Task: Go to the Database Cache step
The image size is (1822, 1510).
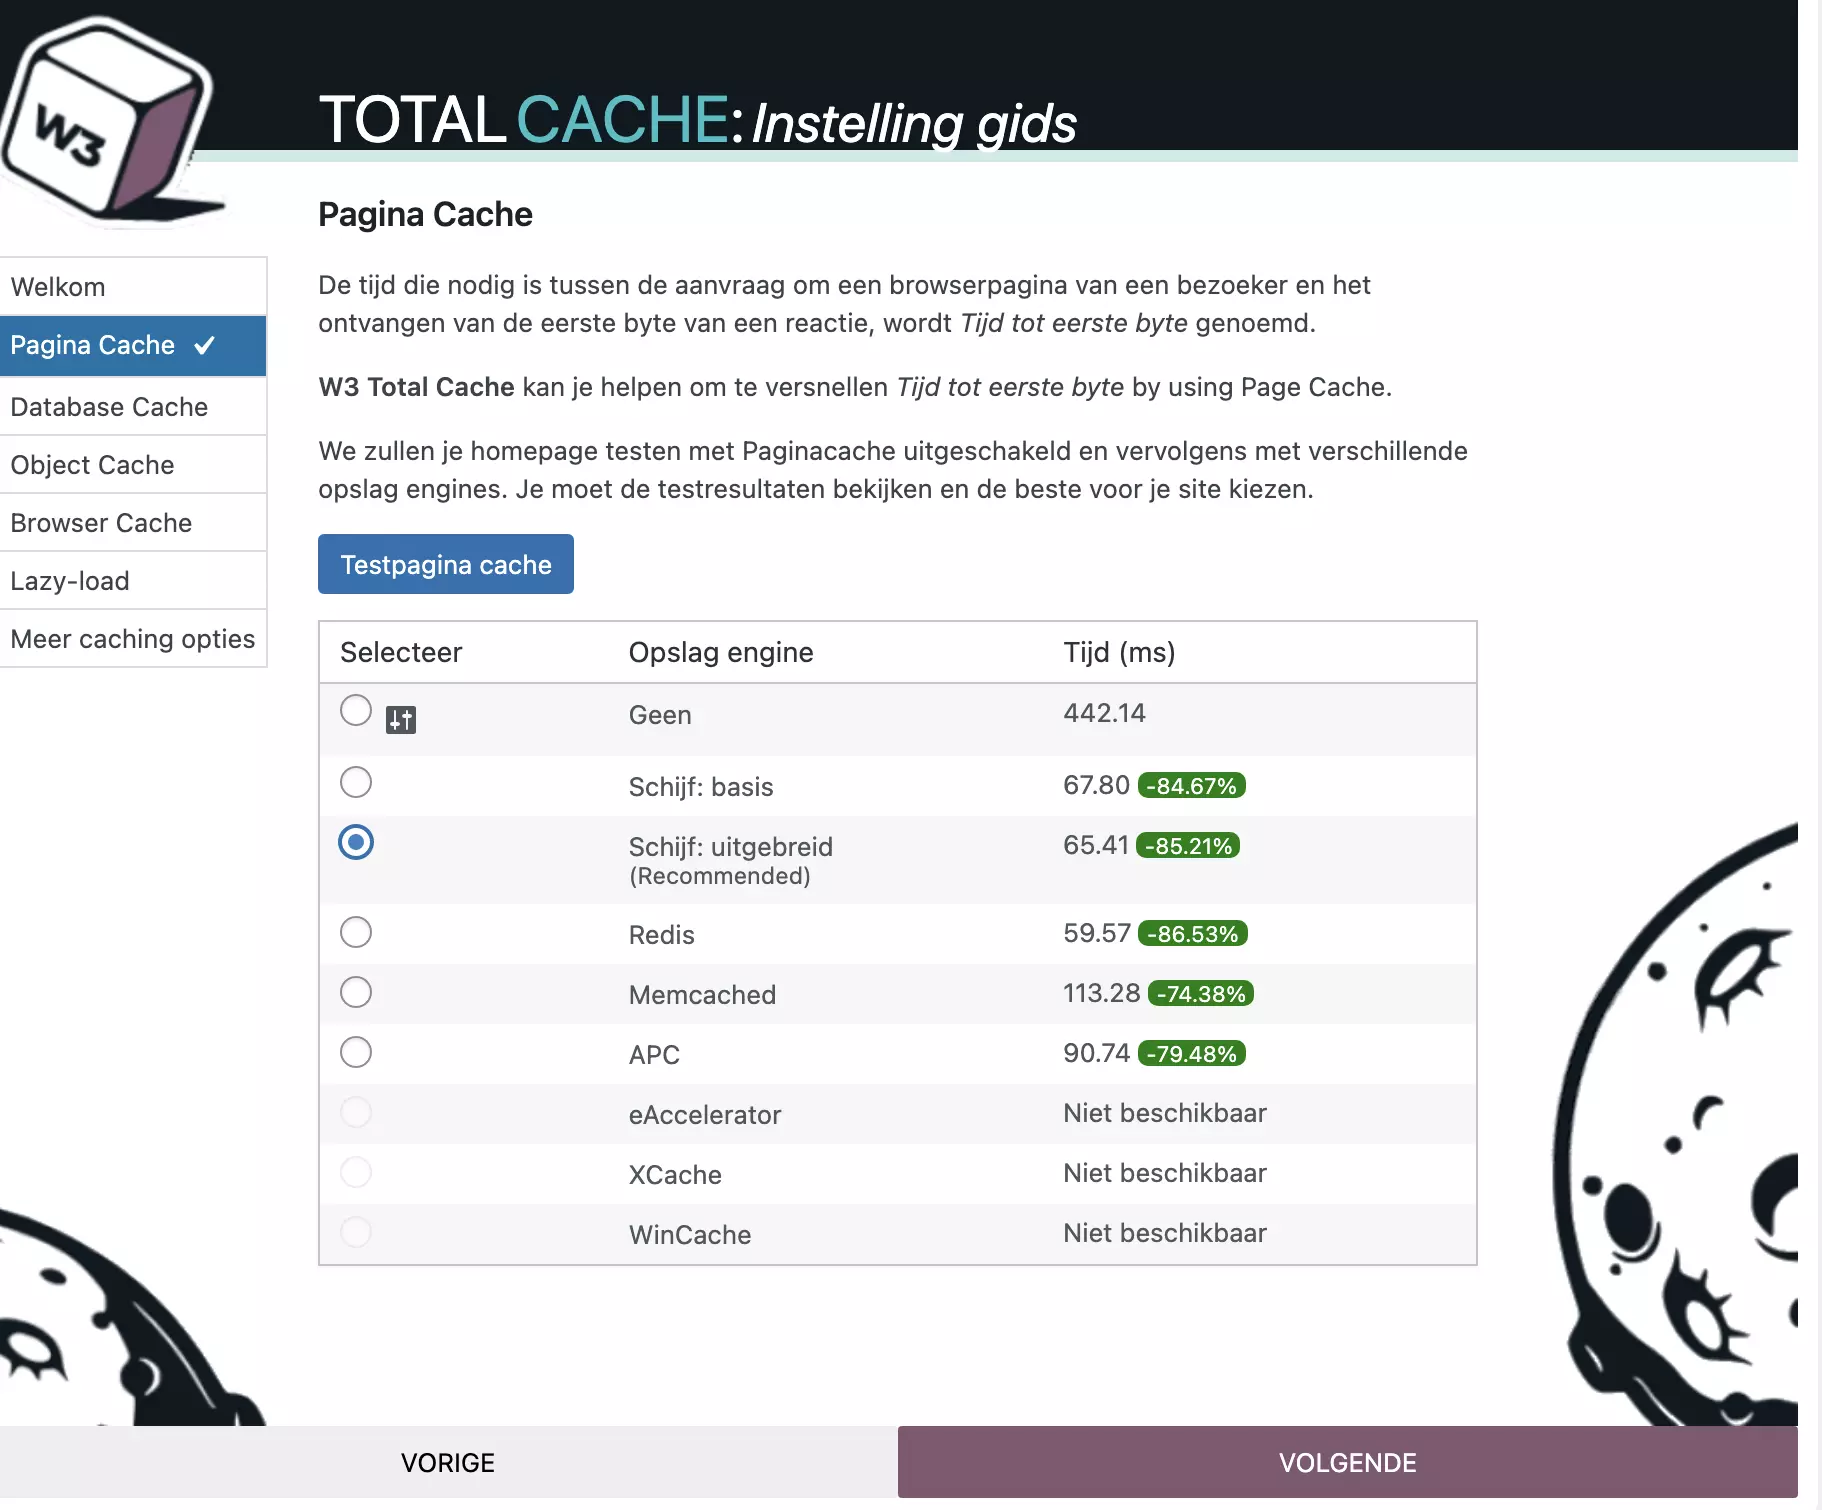Action: click(x=133, y=406)
